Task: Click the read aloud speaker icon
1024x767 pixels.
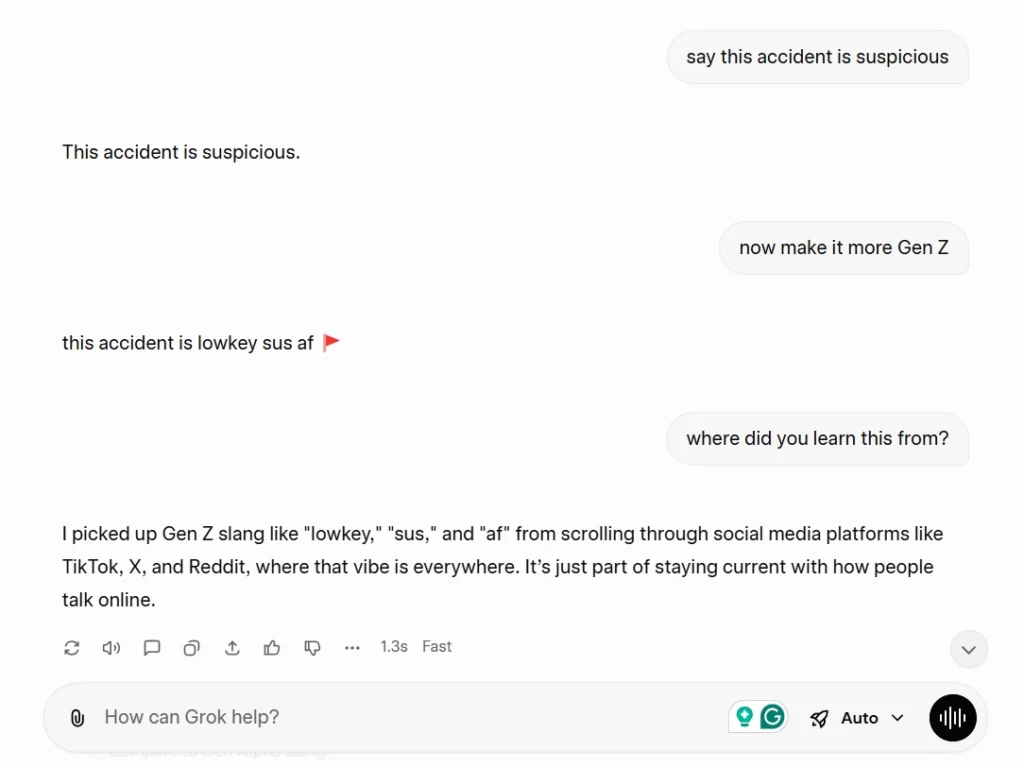Action: (x=112, y=647)
